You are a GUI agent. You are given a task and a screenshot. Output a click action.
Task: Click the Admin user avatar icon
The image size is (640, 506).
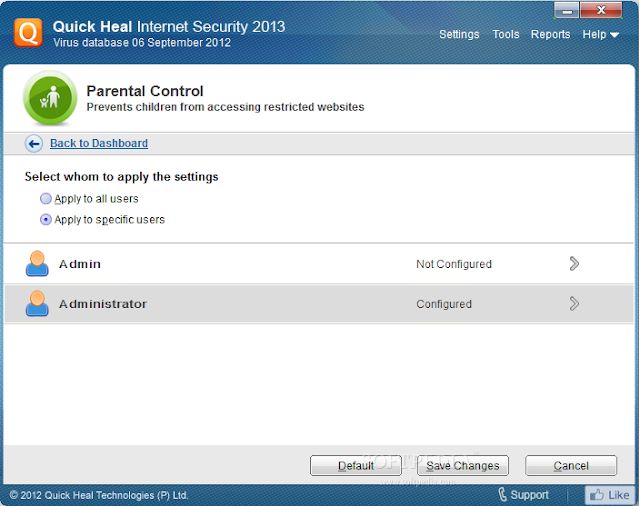[37, 264]
